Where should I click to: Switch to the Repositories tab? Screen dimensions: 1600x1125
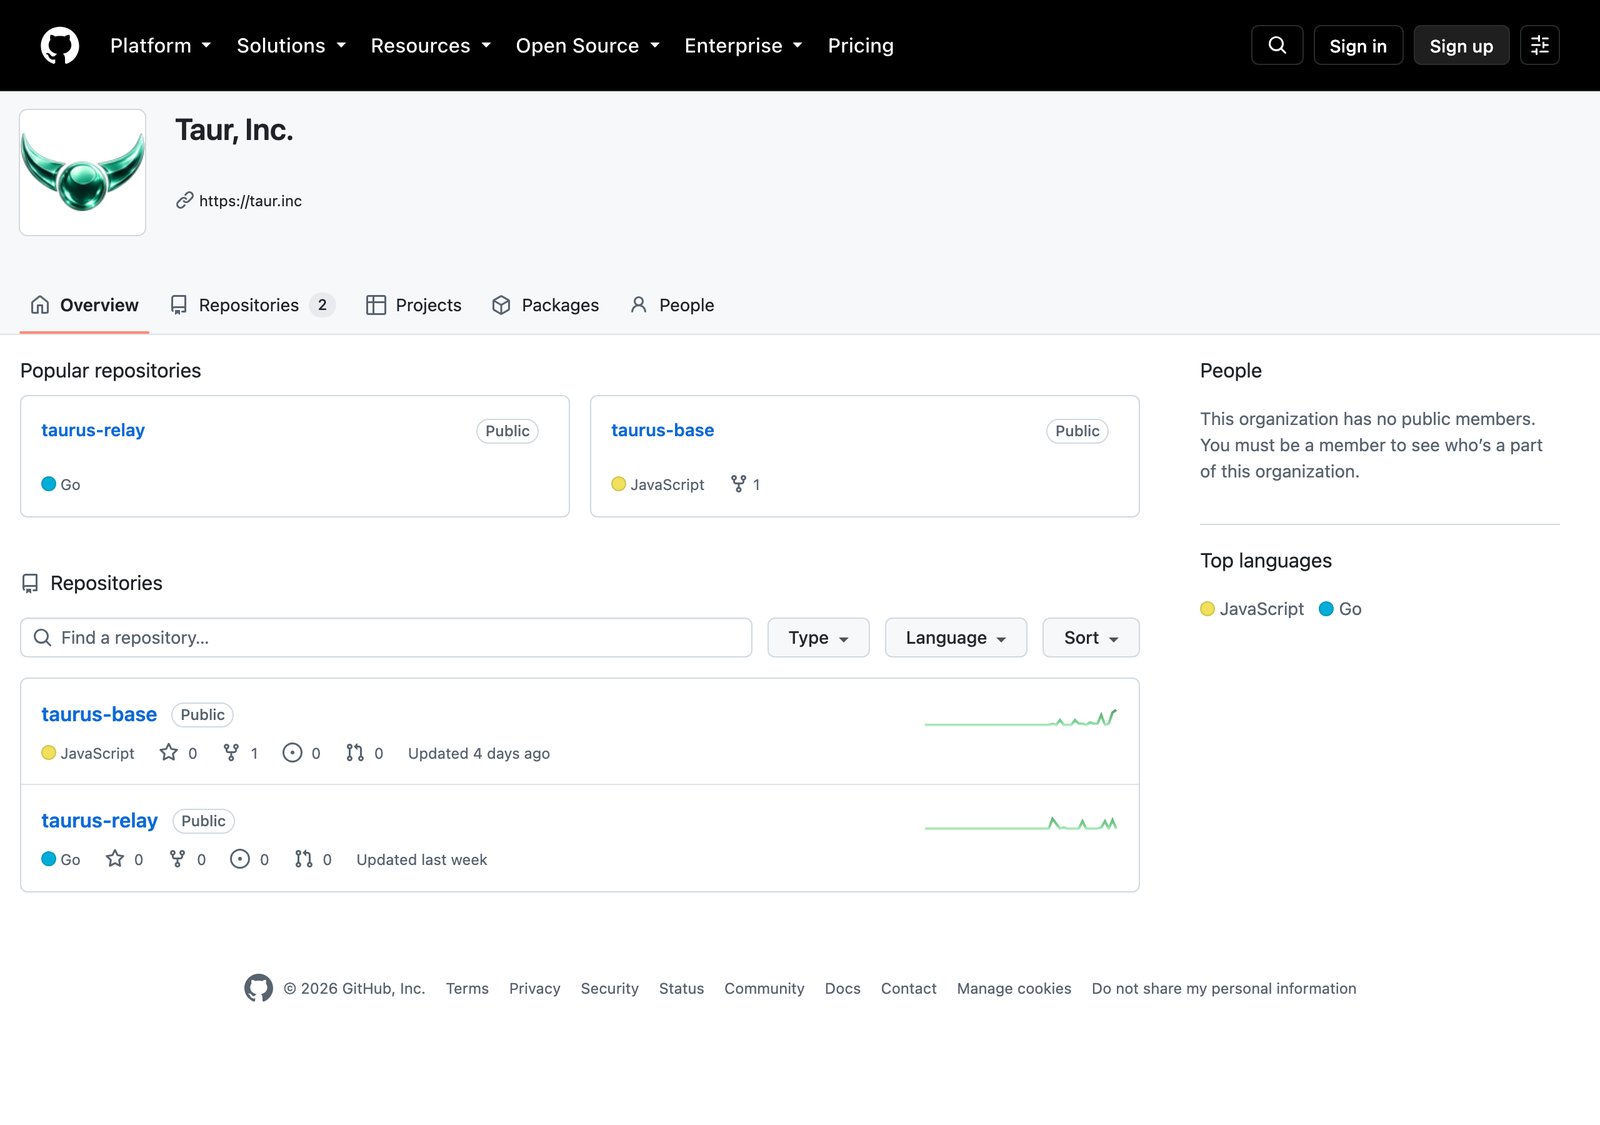tap(252, 305)
